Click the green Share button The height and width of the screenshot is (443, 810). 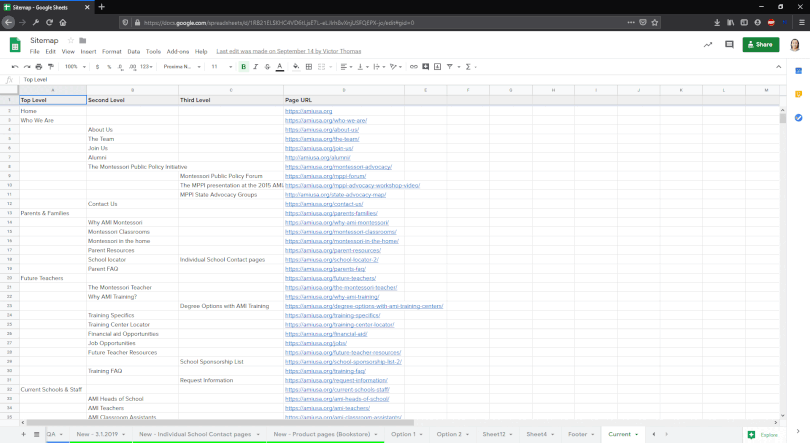coord(760,44)
